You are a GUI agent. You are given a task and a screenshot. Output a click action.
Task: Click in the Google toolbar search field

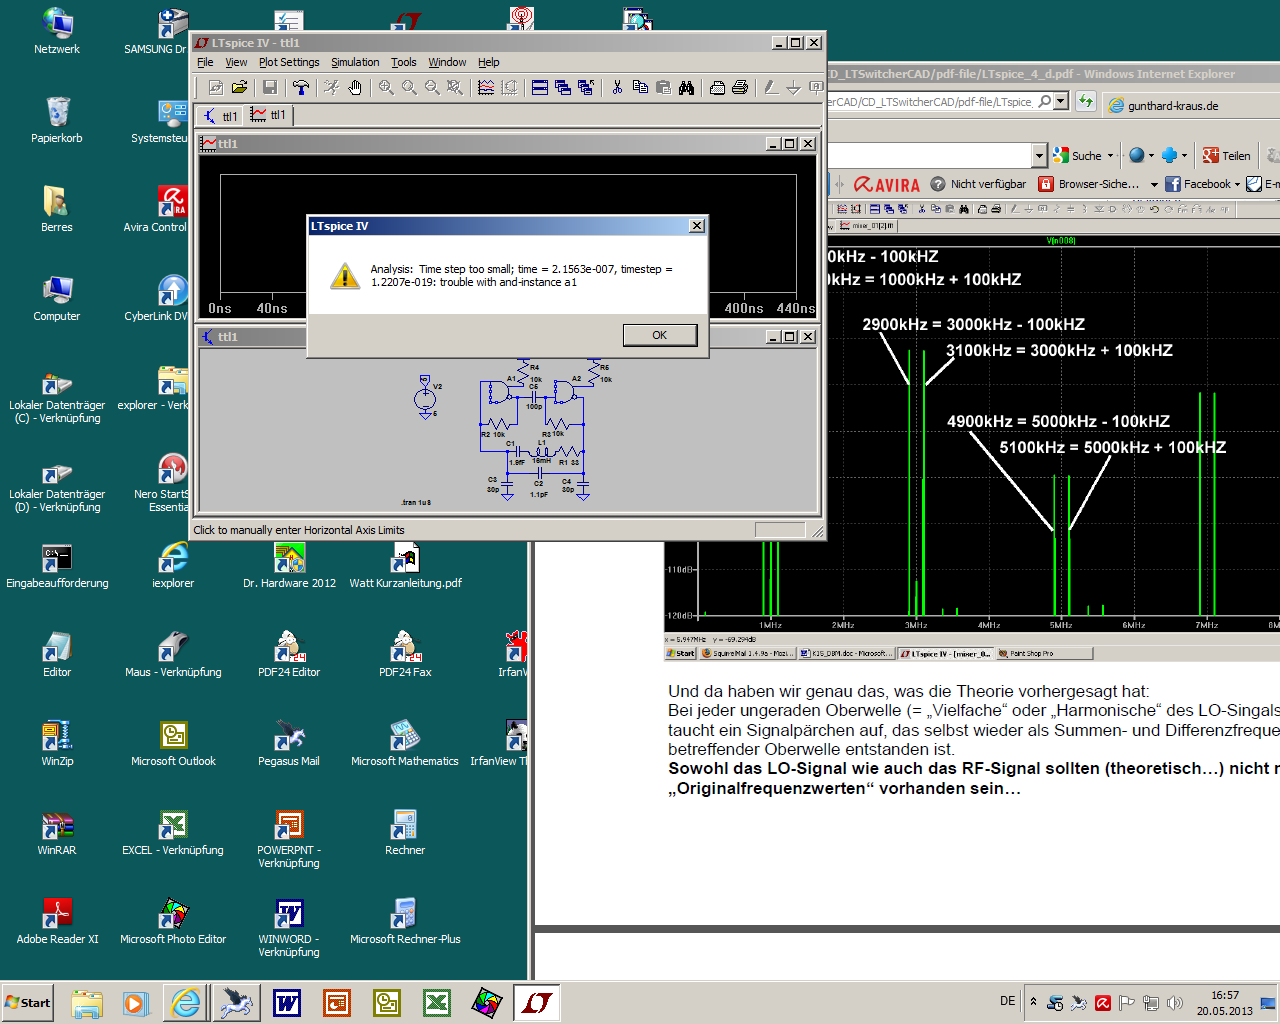930,155
